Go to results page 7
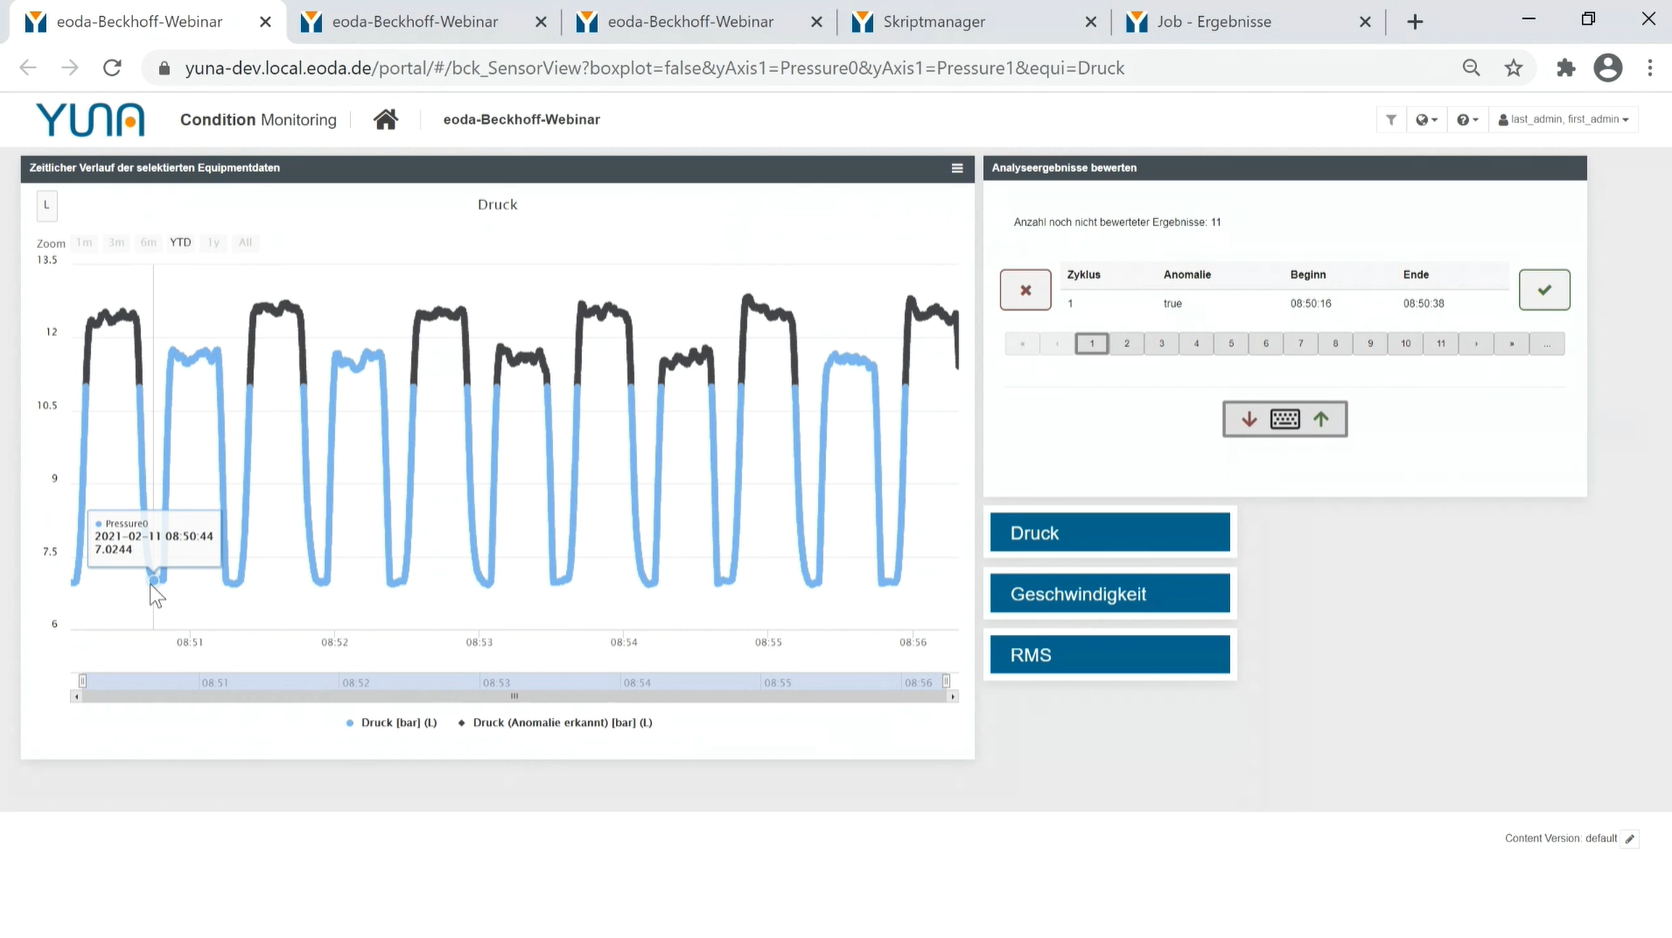Viewport: 1672px width, 938px height. coord(1301,344)
